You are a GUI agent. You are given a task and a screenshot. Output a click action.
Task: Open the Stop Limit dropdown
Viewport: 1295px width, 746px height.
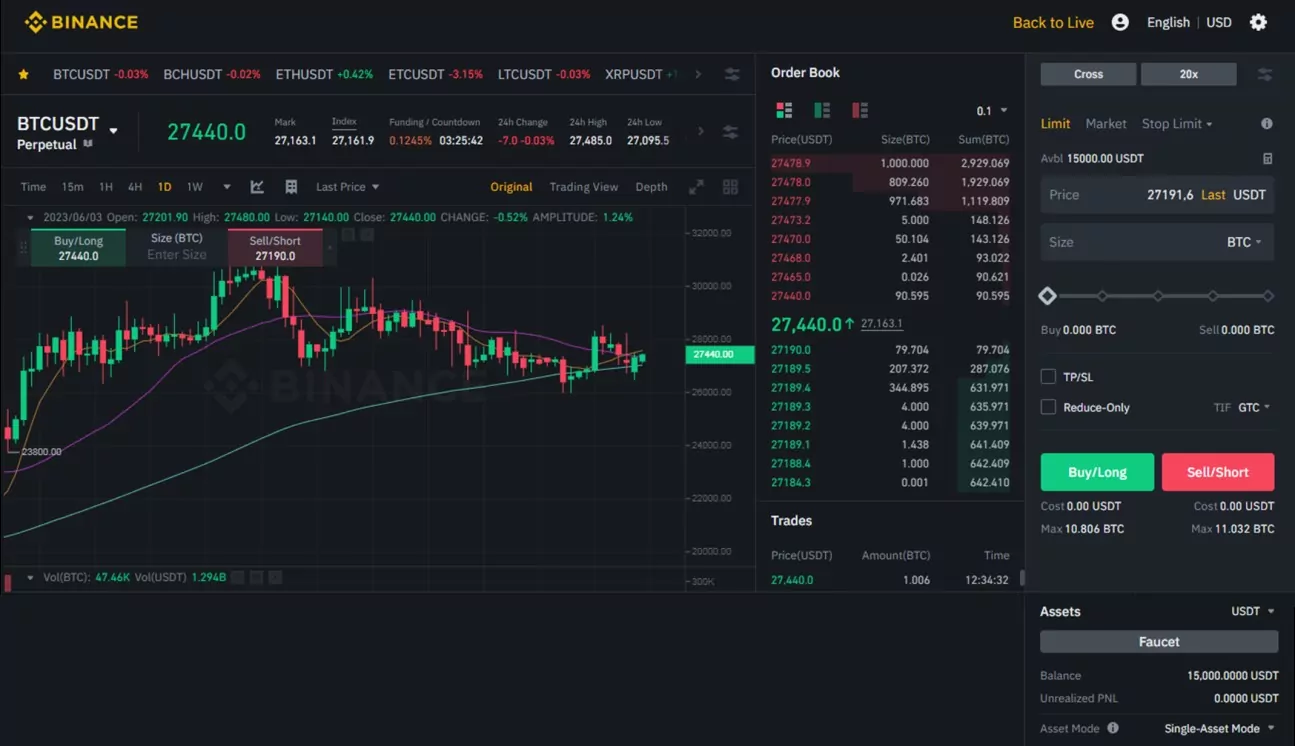pyautogui.click(x=1177, y=124)
